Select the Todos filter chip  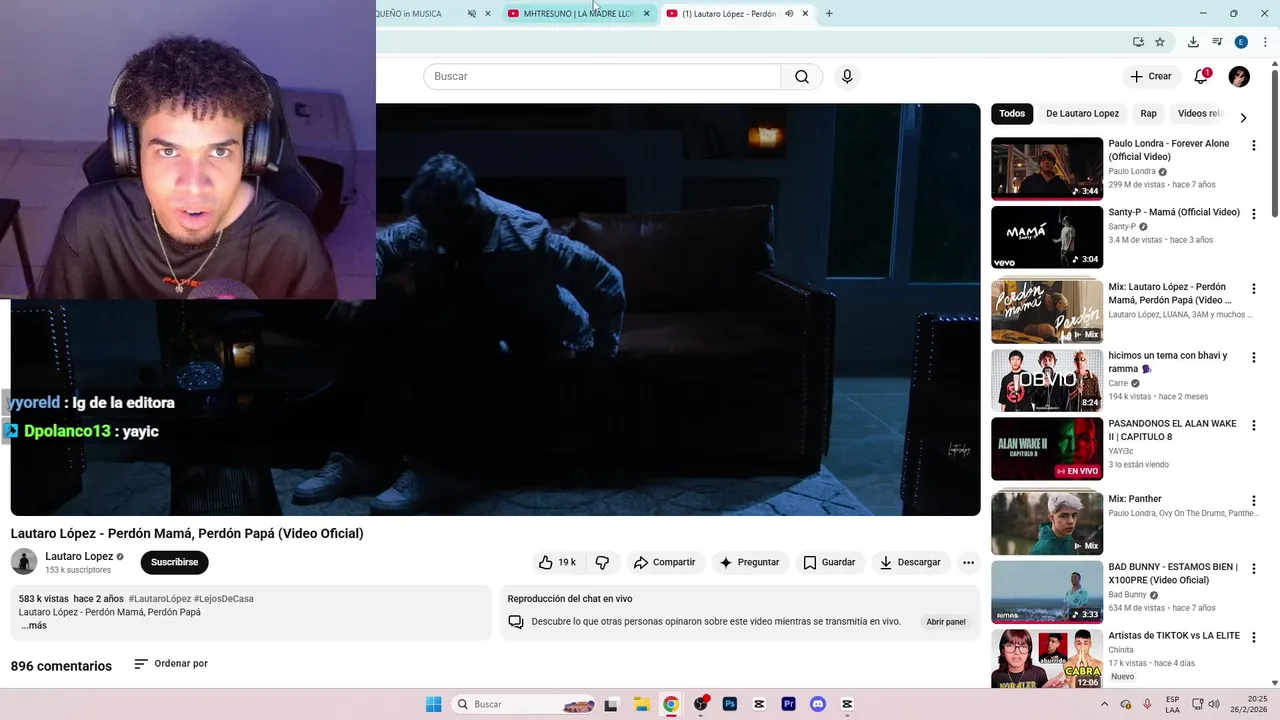[1012, 114]
